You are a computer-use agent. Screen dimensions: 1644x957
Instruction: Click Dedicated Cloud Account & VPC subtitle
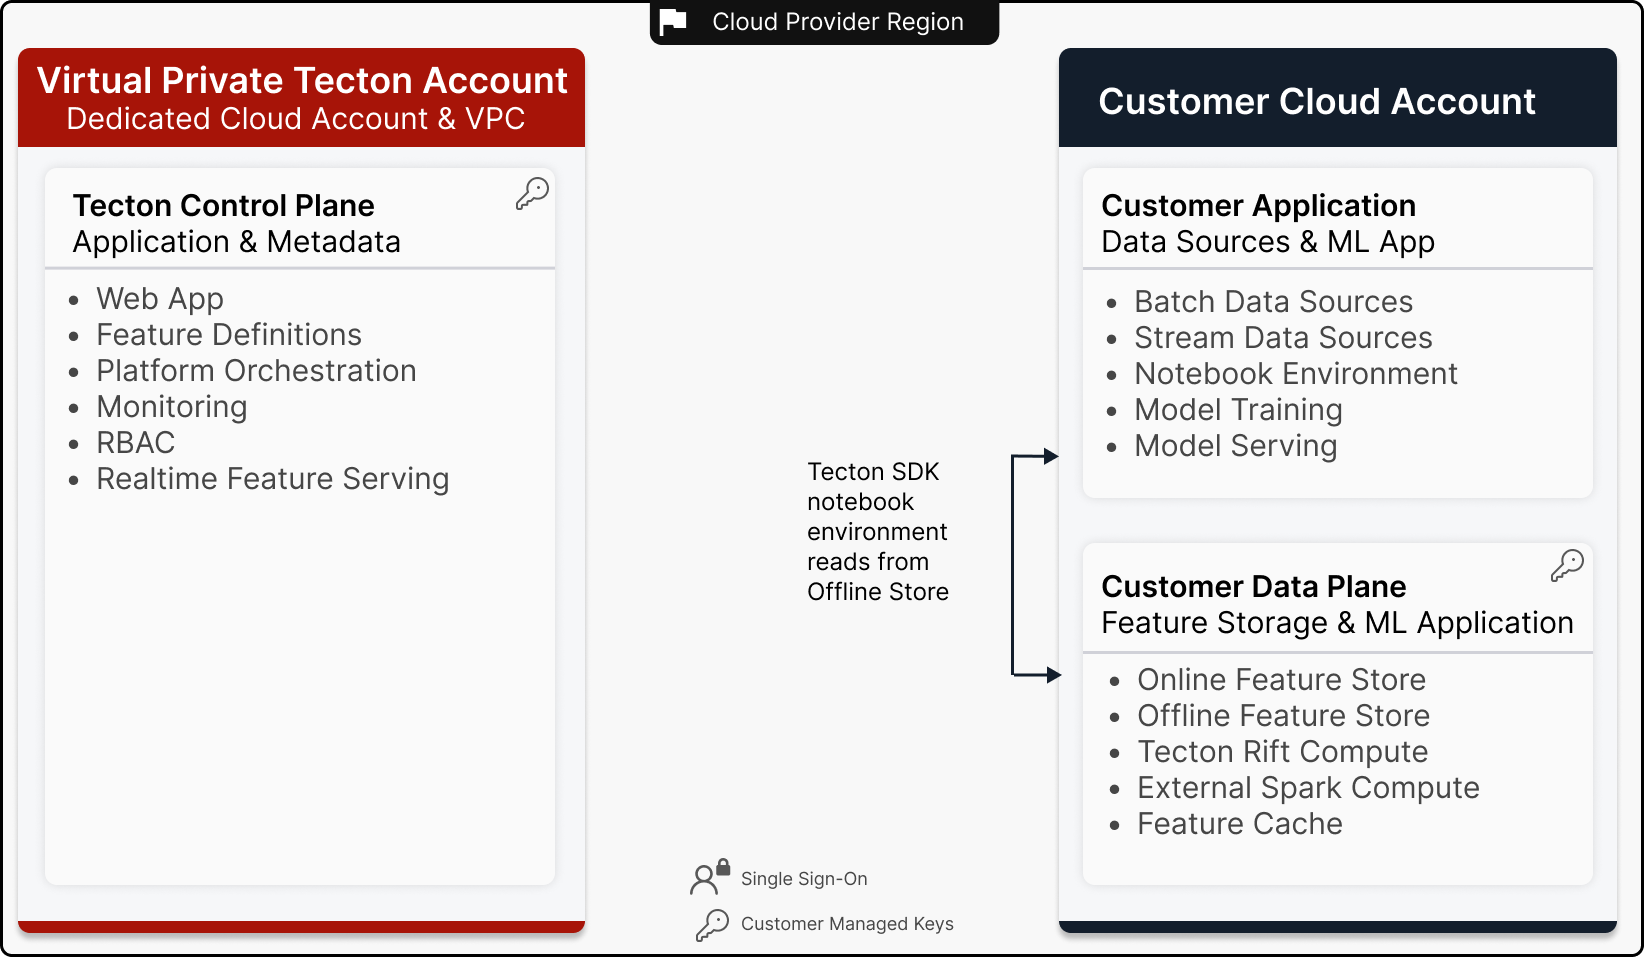click(296, 119)
